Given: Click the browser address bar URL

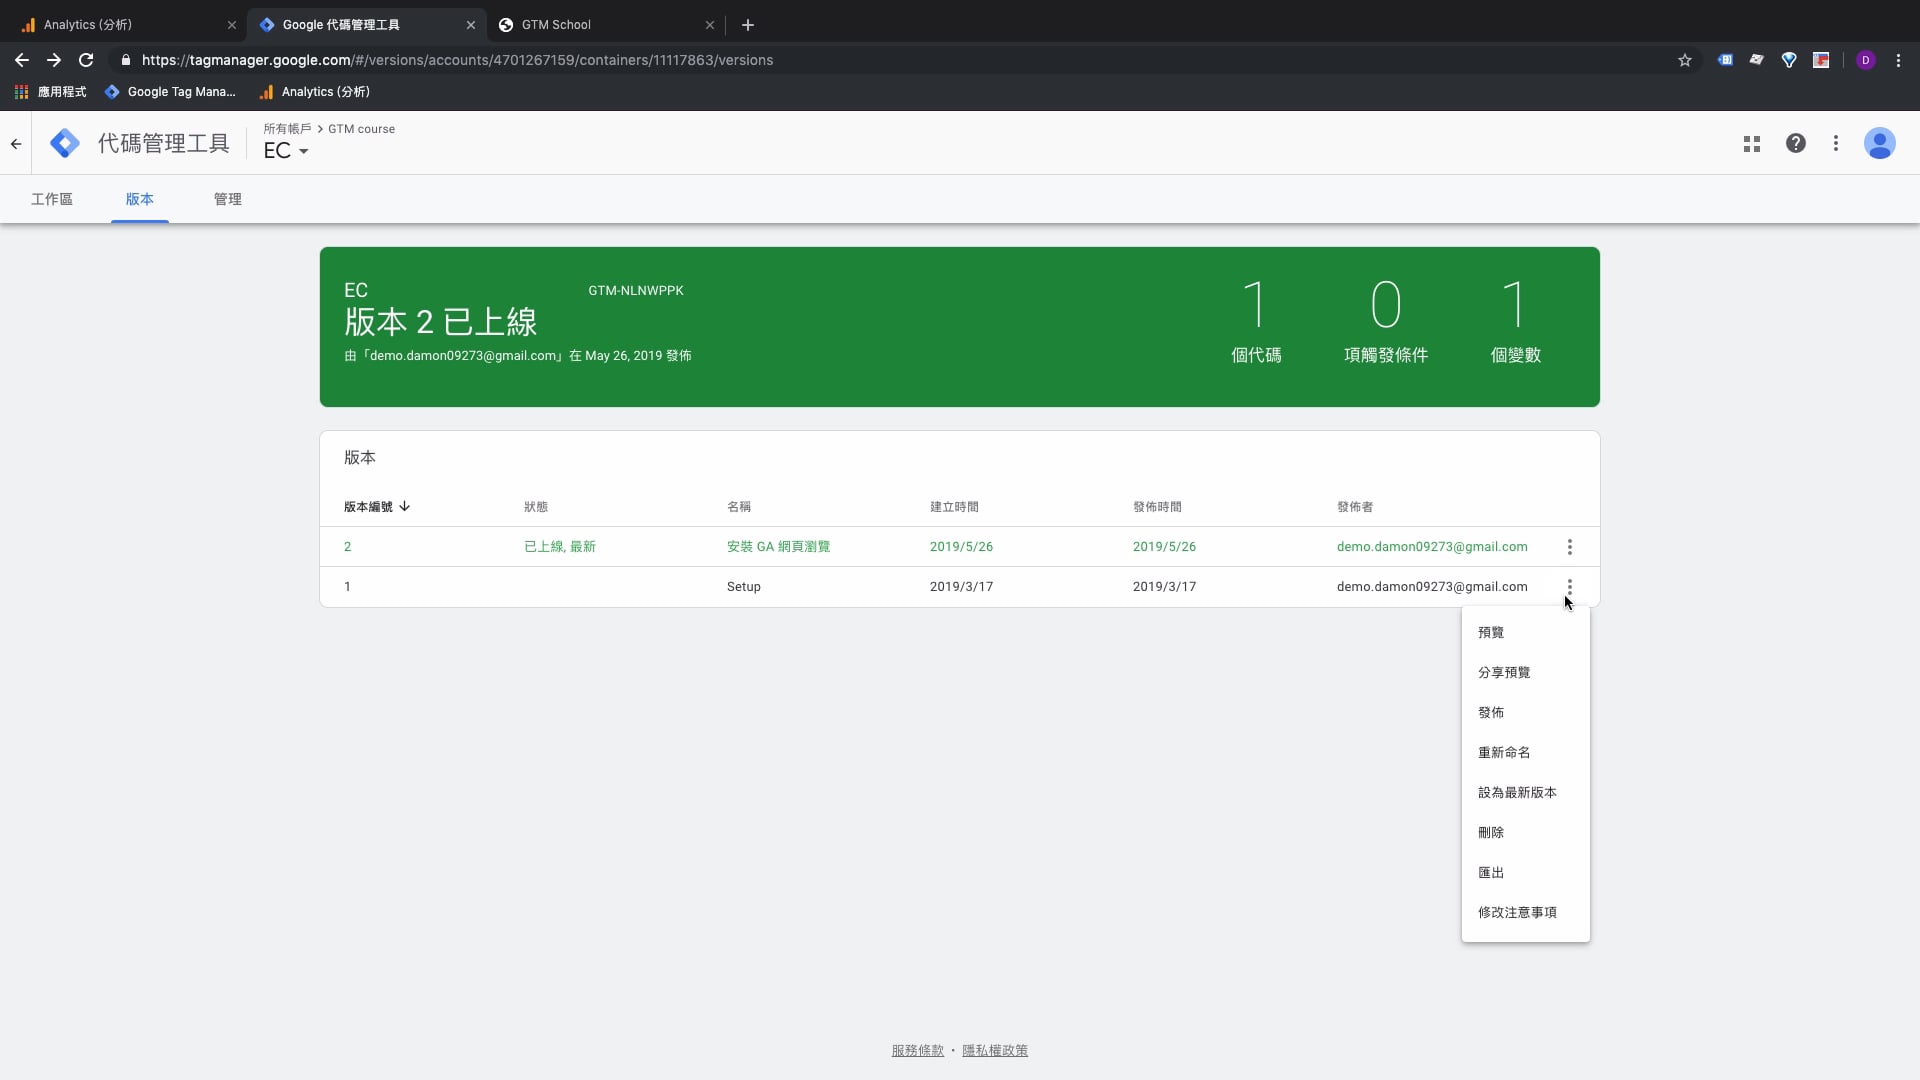Looking at the screenshot, I should pos(457,60).
